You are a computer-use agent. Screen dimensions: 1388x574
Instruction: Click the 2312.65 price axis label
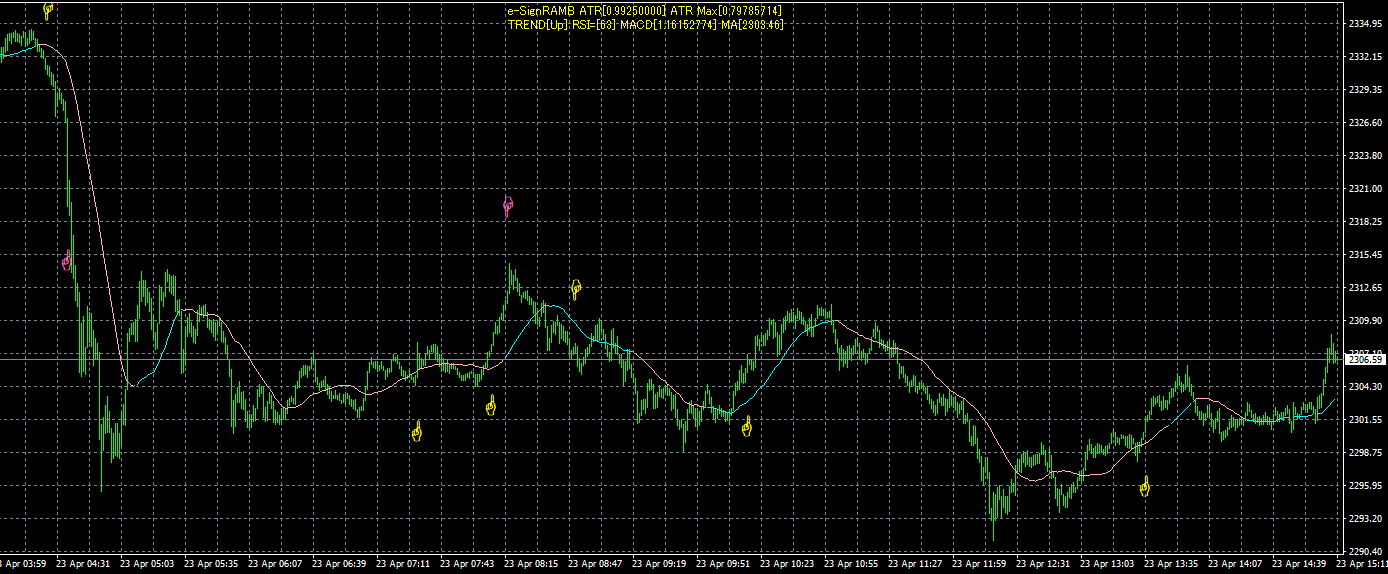(x=1365, y=288)
